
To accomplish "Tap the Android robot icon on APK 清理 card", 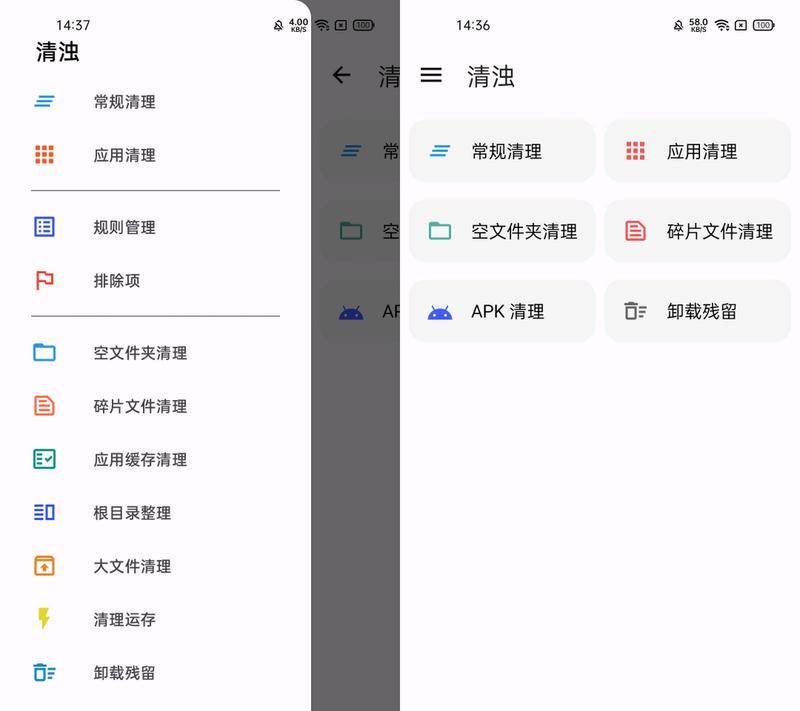I will [x=440, y=312].
